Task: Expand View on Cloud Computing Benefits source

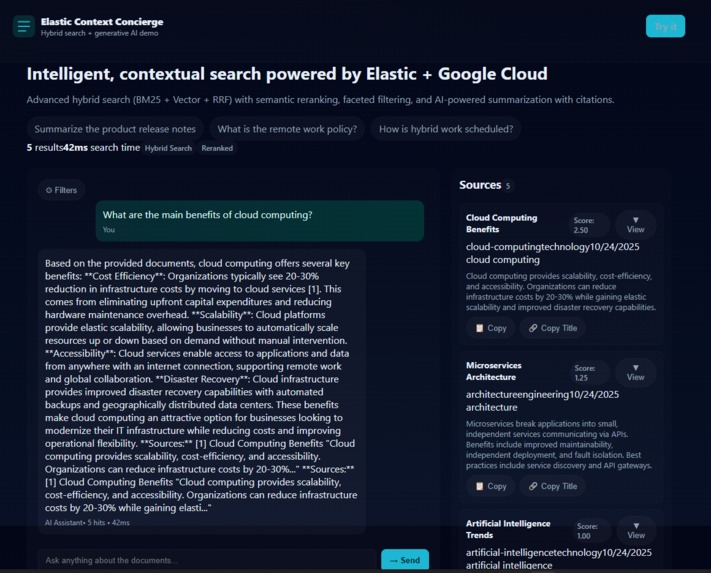Action: pyautogui.click(x=635, y=225)
